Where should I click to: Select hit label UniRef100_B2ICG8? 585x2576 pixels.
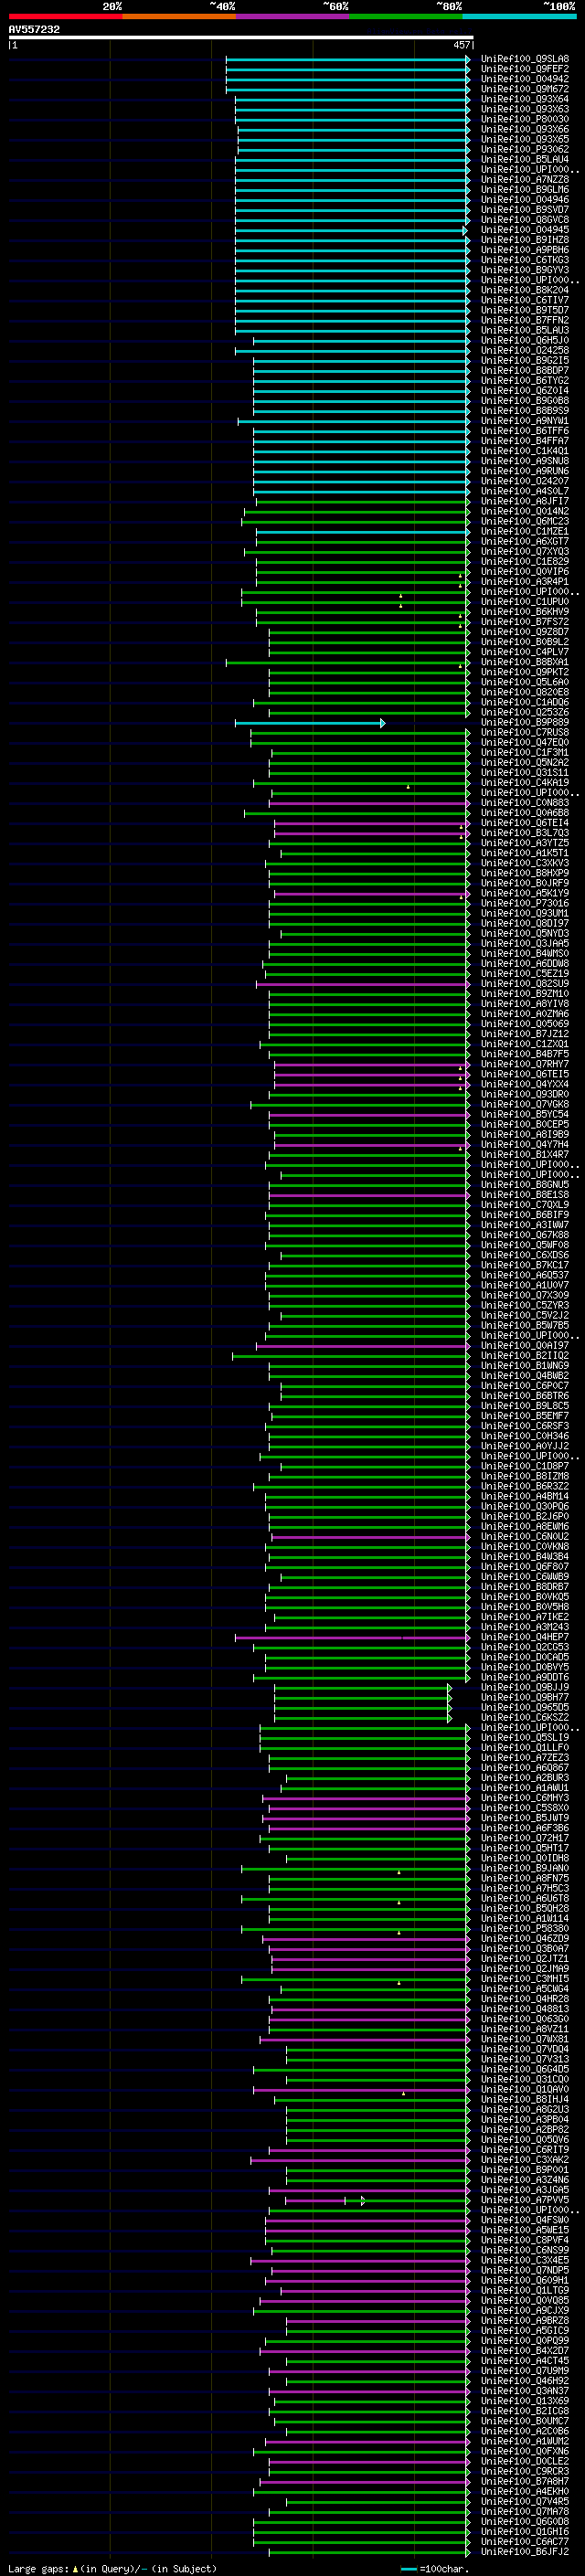click(524, 2411)
